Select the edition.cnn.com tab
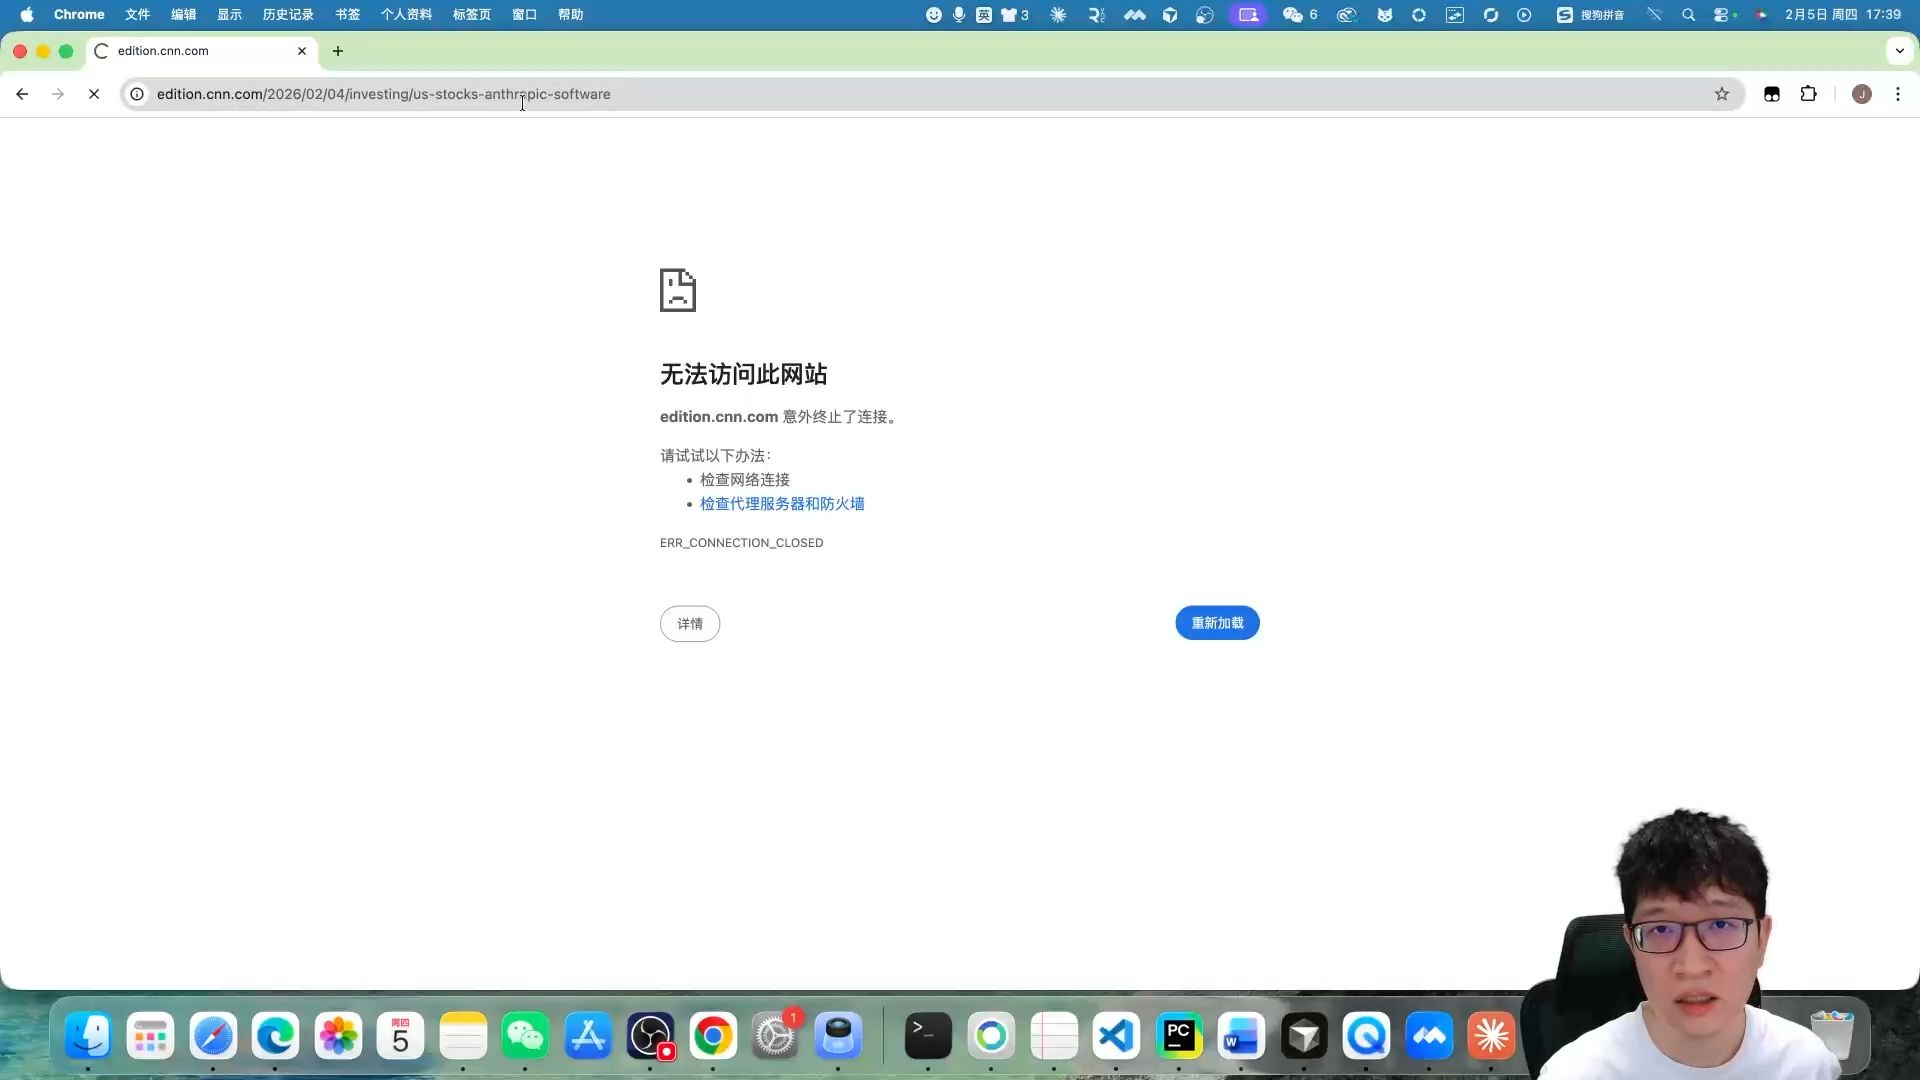Viewport: 1920px width, 1080px height. [x=190, y=51]
